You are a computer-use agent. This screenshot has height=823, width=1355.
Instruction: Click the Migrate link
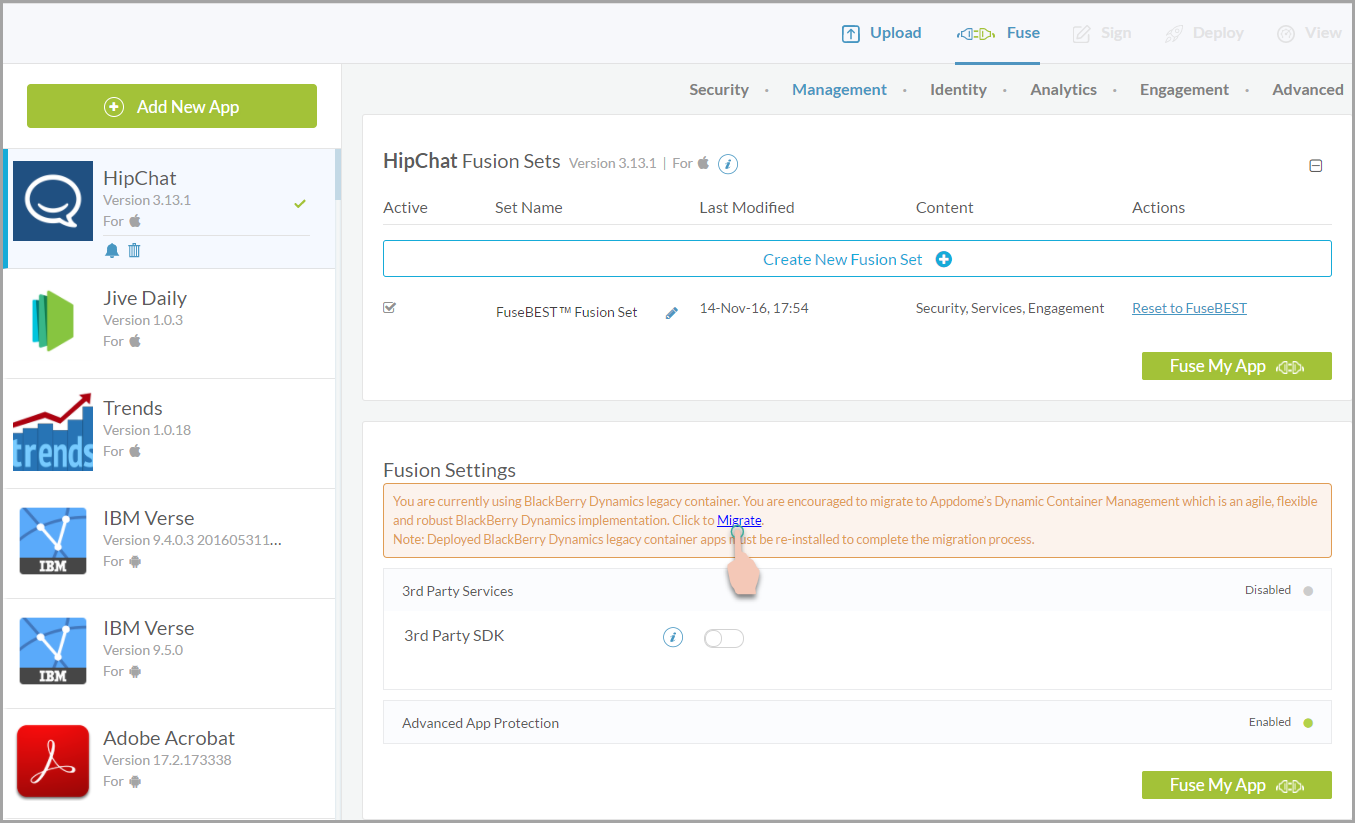tap(739, 520)
